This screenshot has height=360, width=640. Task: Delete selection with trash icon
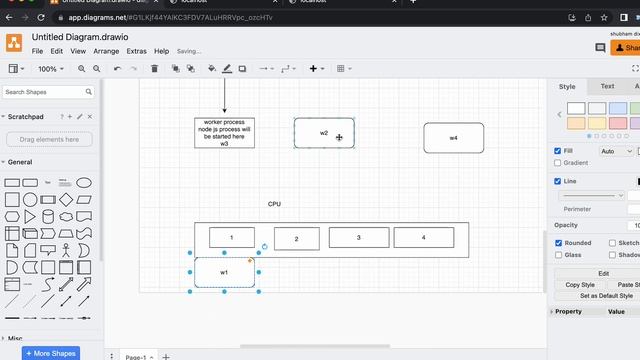[x=154, y=69]
